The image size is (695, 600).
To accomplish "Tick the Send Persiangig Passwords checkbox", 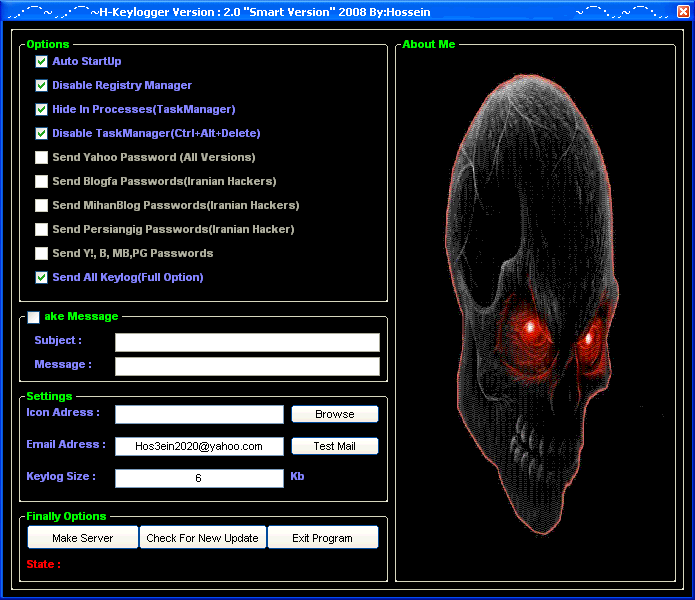I will click(42, 229).
